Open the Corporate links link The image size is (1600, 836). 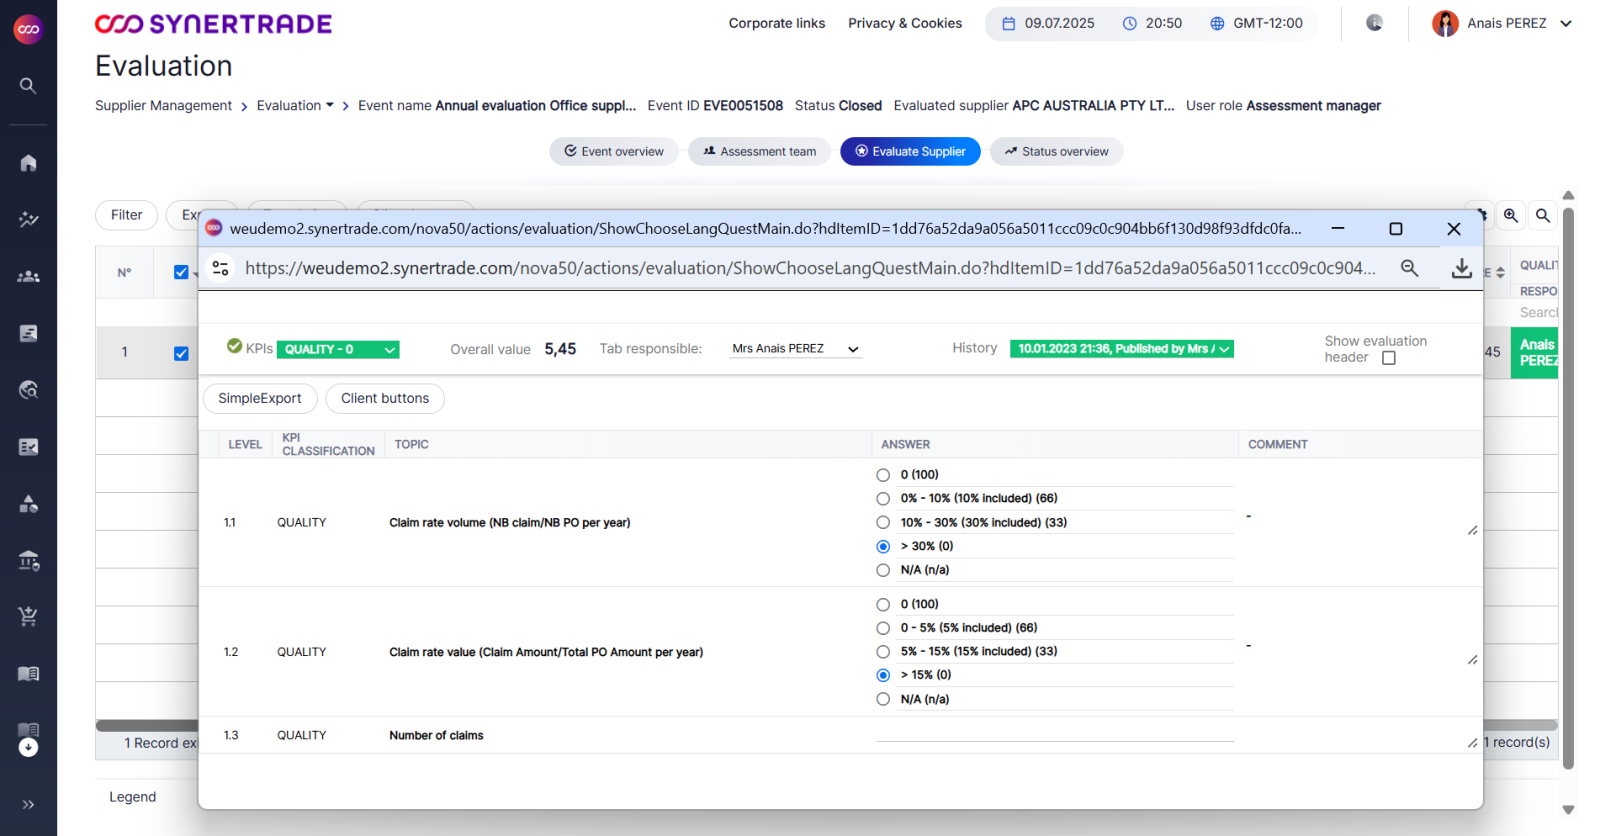pyautogui.click(x=777, y=23)
